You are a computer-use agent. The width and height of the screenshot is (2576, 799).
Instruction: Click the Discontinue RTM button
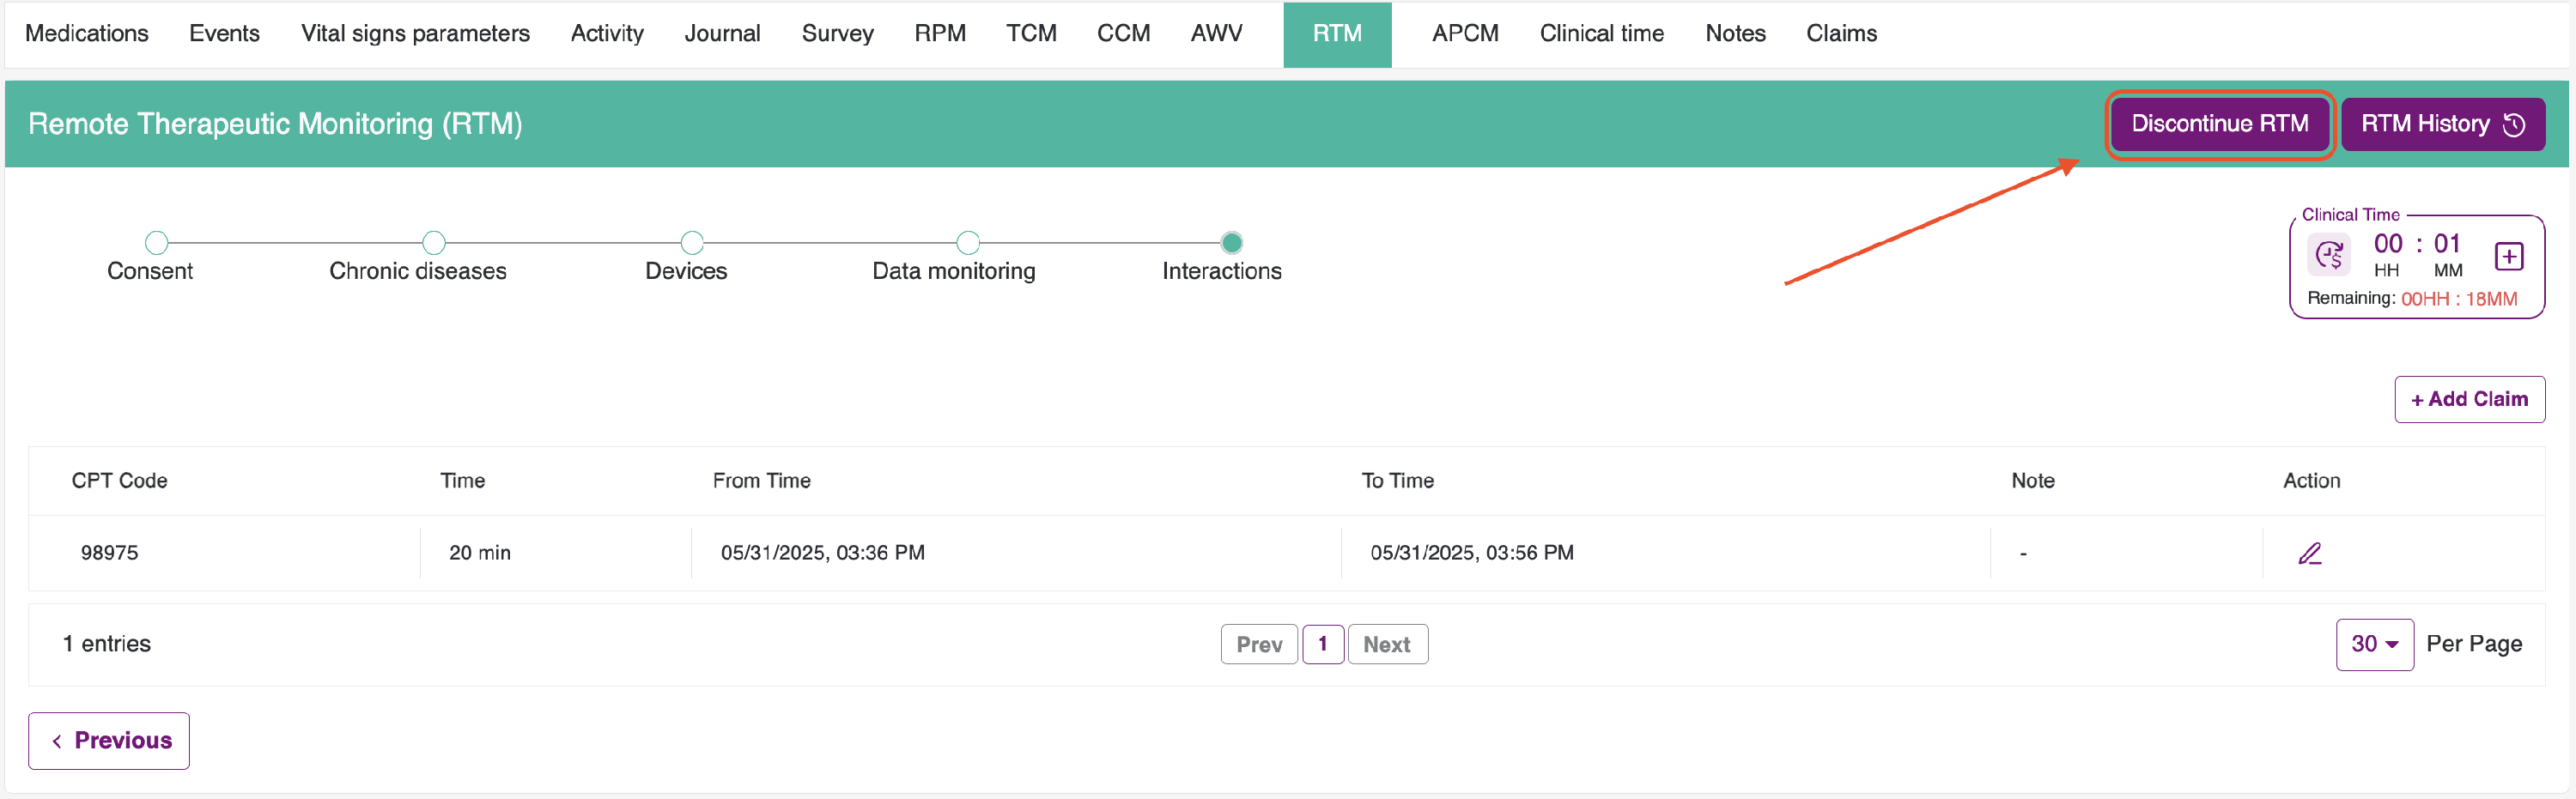coord(2219,124)
